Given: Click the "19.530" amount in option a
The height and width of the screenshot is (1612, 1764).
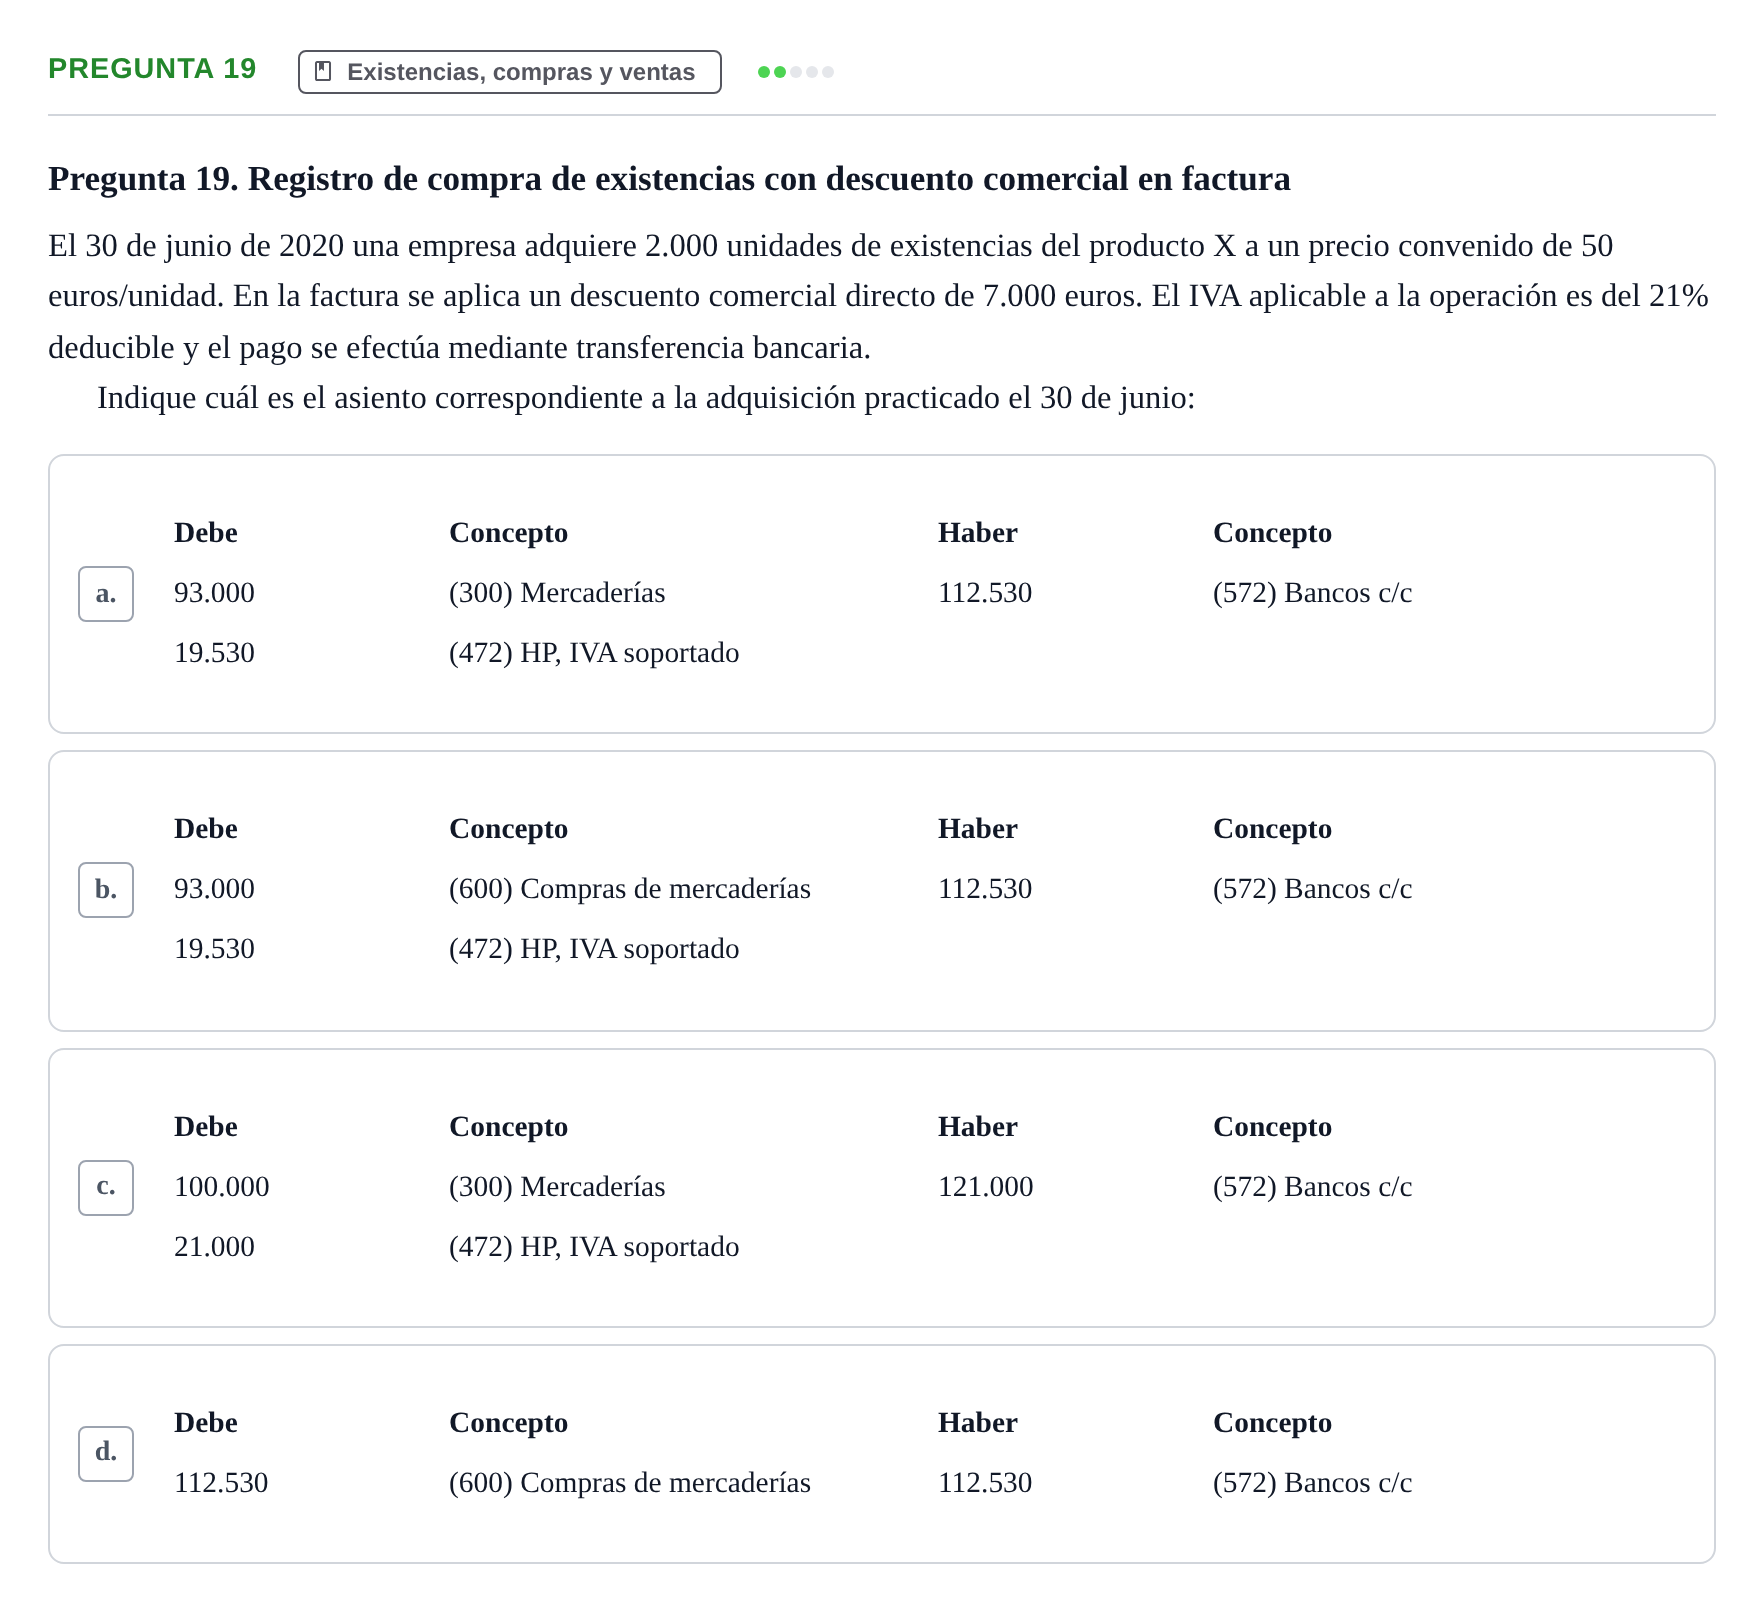Looking at the screenshot, I should point(214,653).
